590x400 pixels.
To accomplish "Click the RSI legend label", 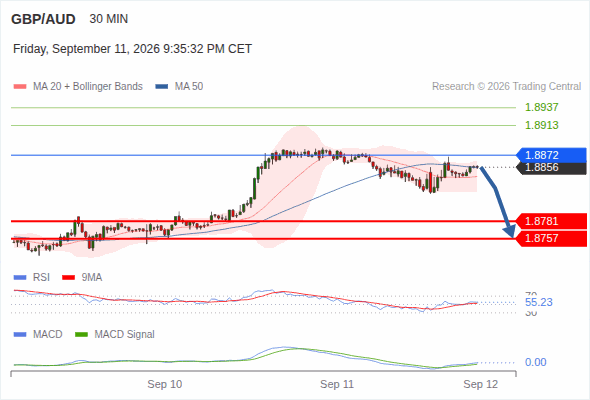I will (41, 278).
